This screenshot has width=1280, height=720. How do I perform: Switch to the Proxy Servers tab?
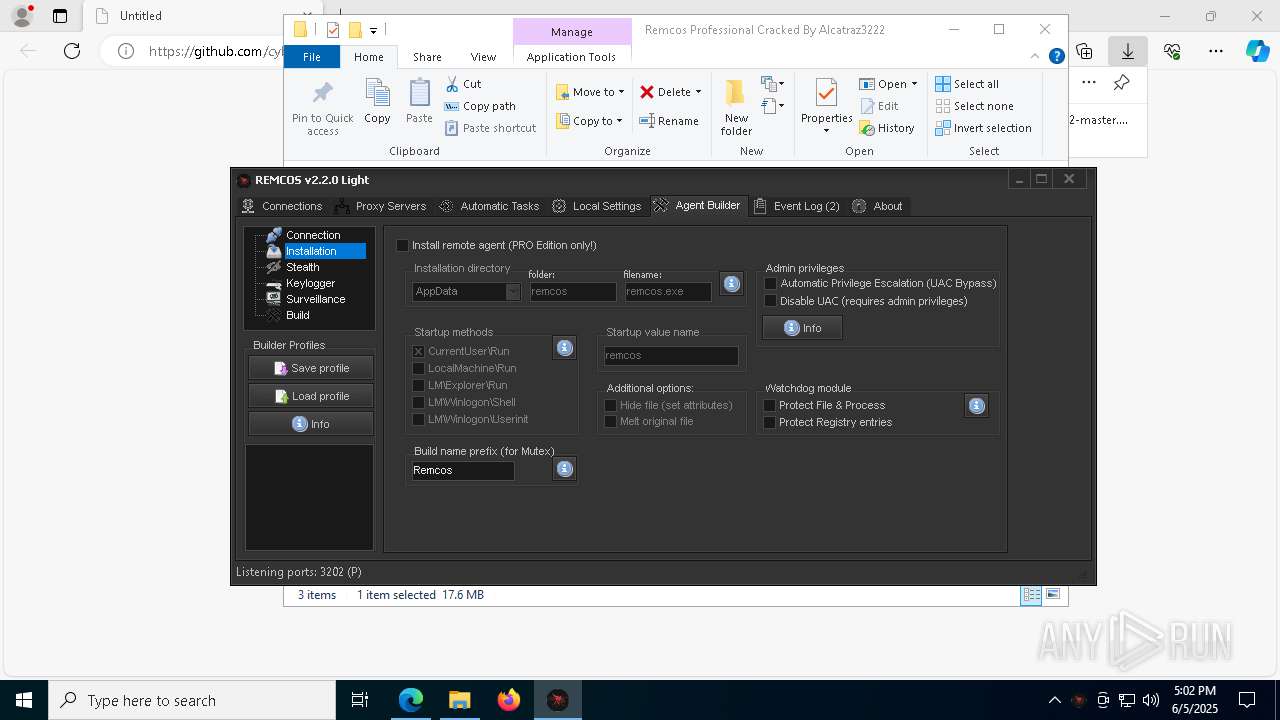(x=380, y=206)
